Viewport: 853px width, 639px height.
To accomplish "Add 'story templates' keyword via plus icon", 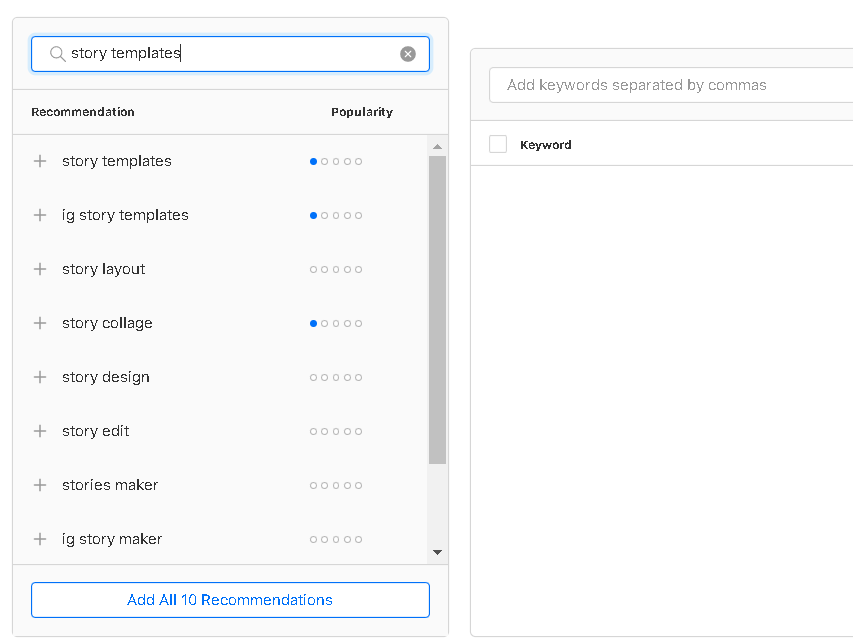I will (40, 161).
